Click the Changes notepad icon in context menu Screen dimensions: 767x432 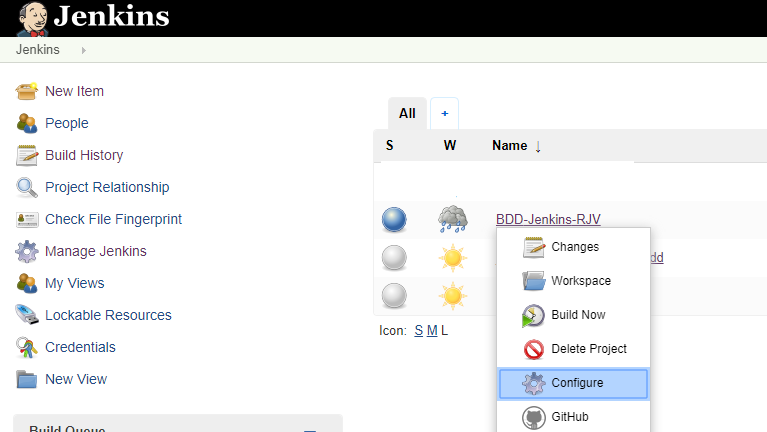coord(534,247)
